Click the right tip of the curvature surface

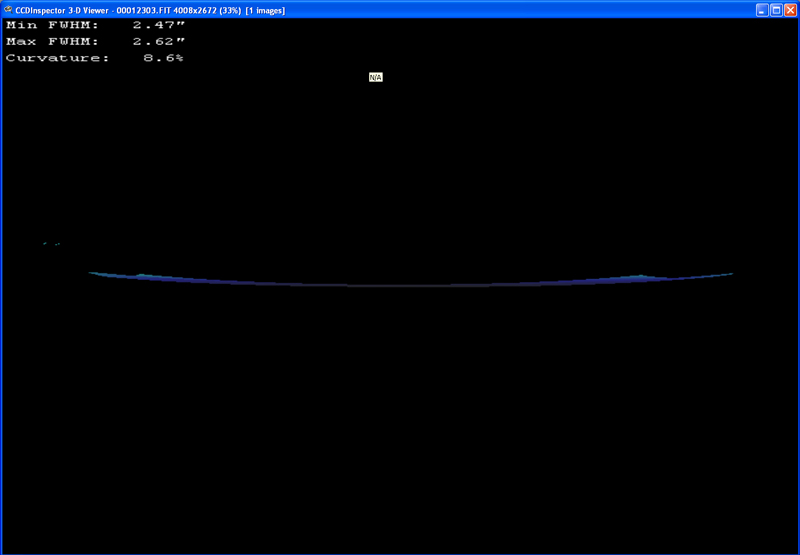click(730, 273)
